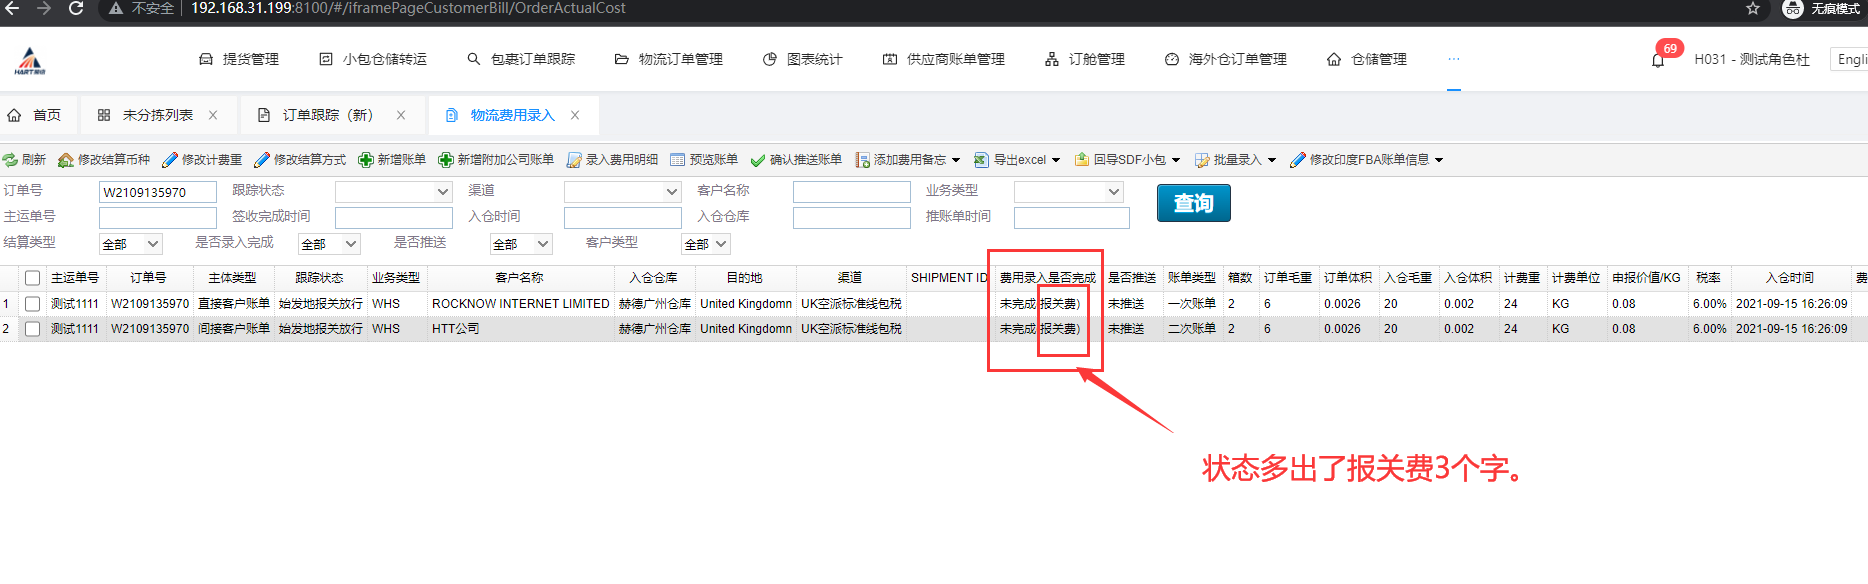Open the 结算类型 dropdown
Viewport: 1868px width, 584px height.
(x=130, y=244)
